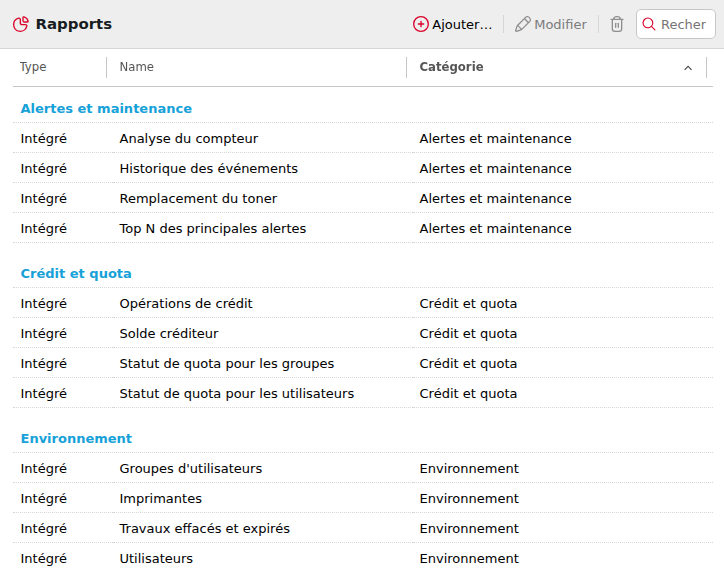Screen dimensions: 724x569
Task: Click category cell of Remplacement du toner
Action: coord(495,199)
